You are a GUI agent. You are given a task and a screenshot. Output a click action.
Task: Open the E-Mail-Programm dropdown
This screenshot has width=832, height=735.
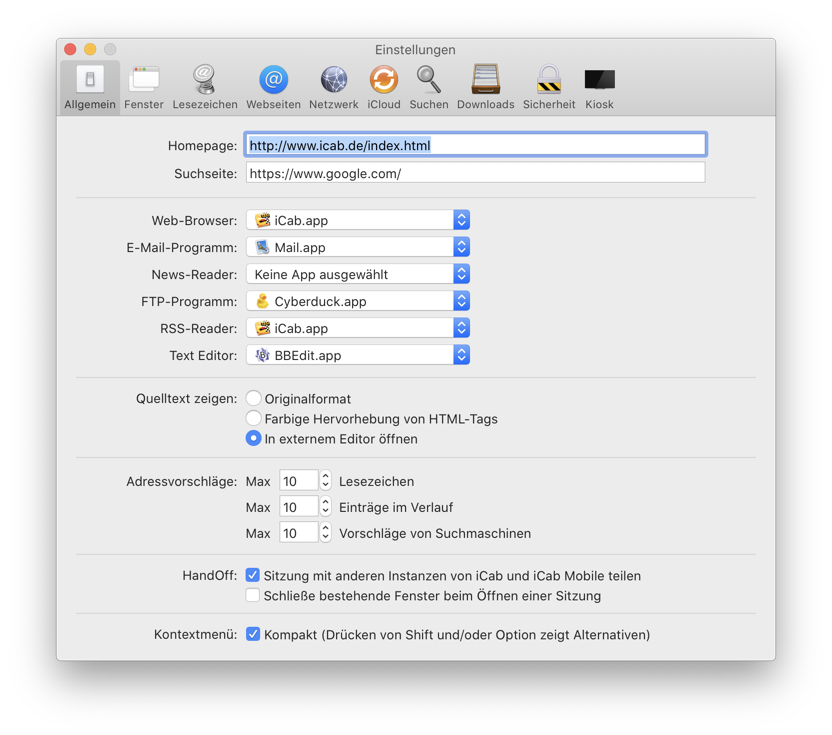tap(358, 247)
